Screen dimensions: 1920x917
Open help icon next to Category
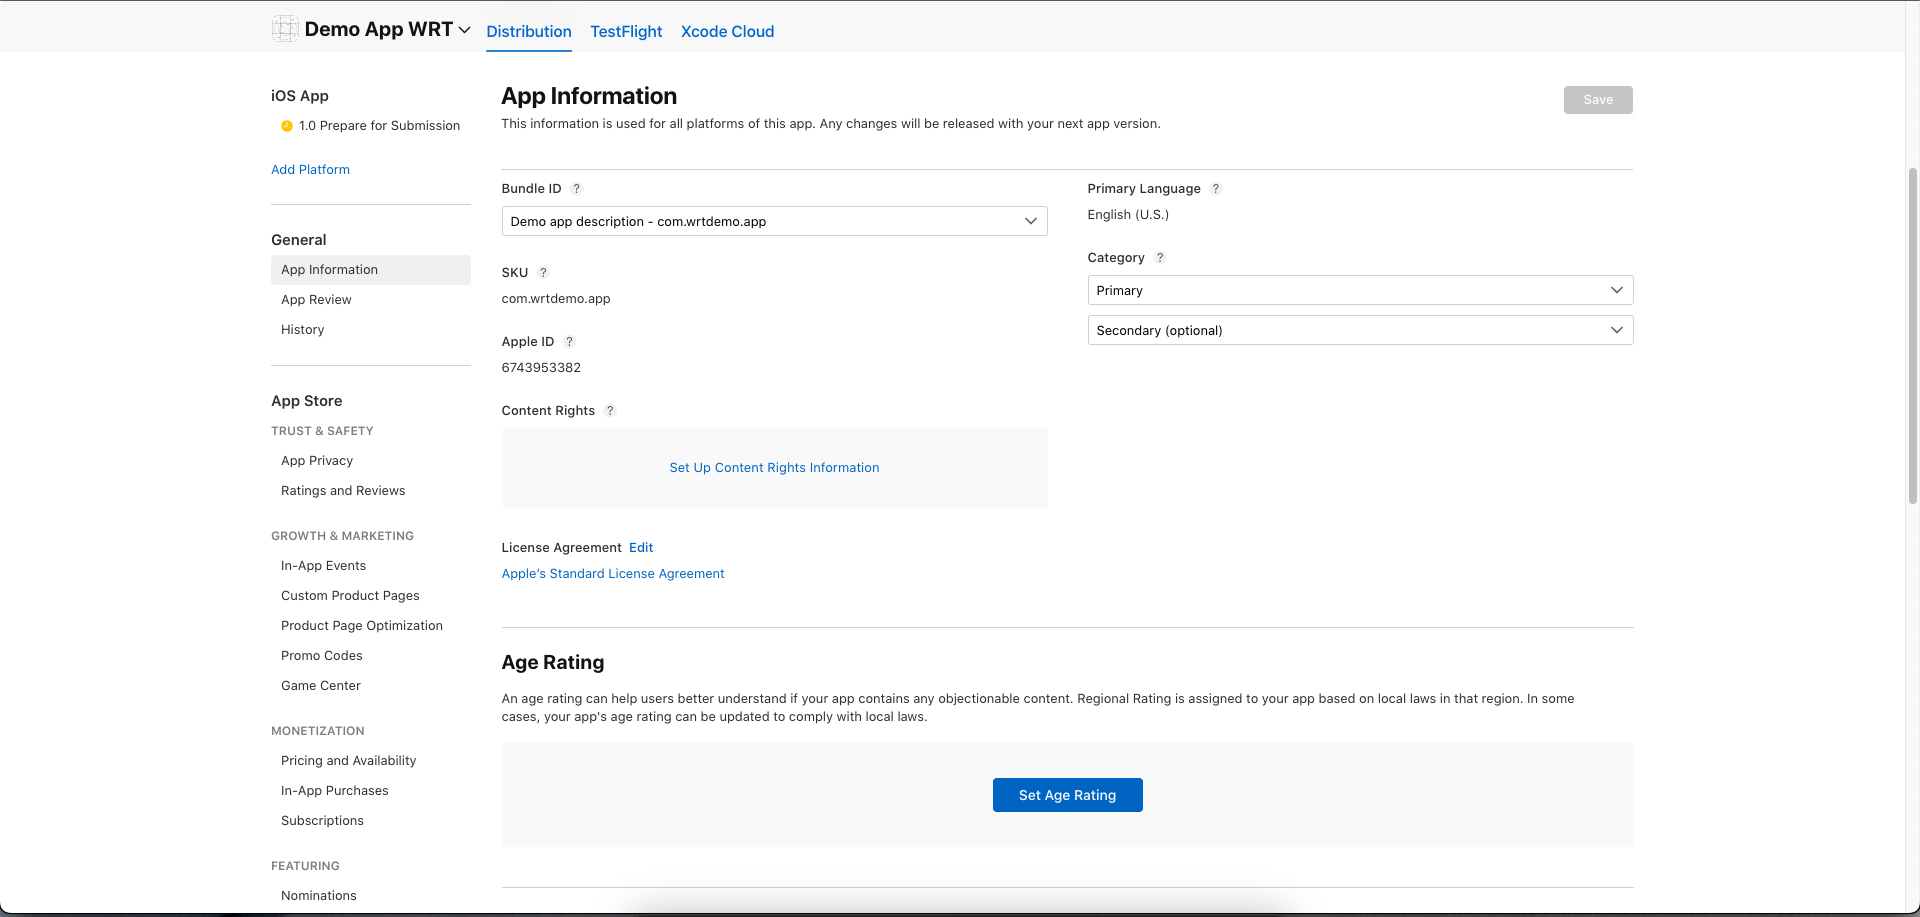coord(1160,258)
